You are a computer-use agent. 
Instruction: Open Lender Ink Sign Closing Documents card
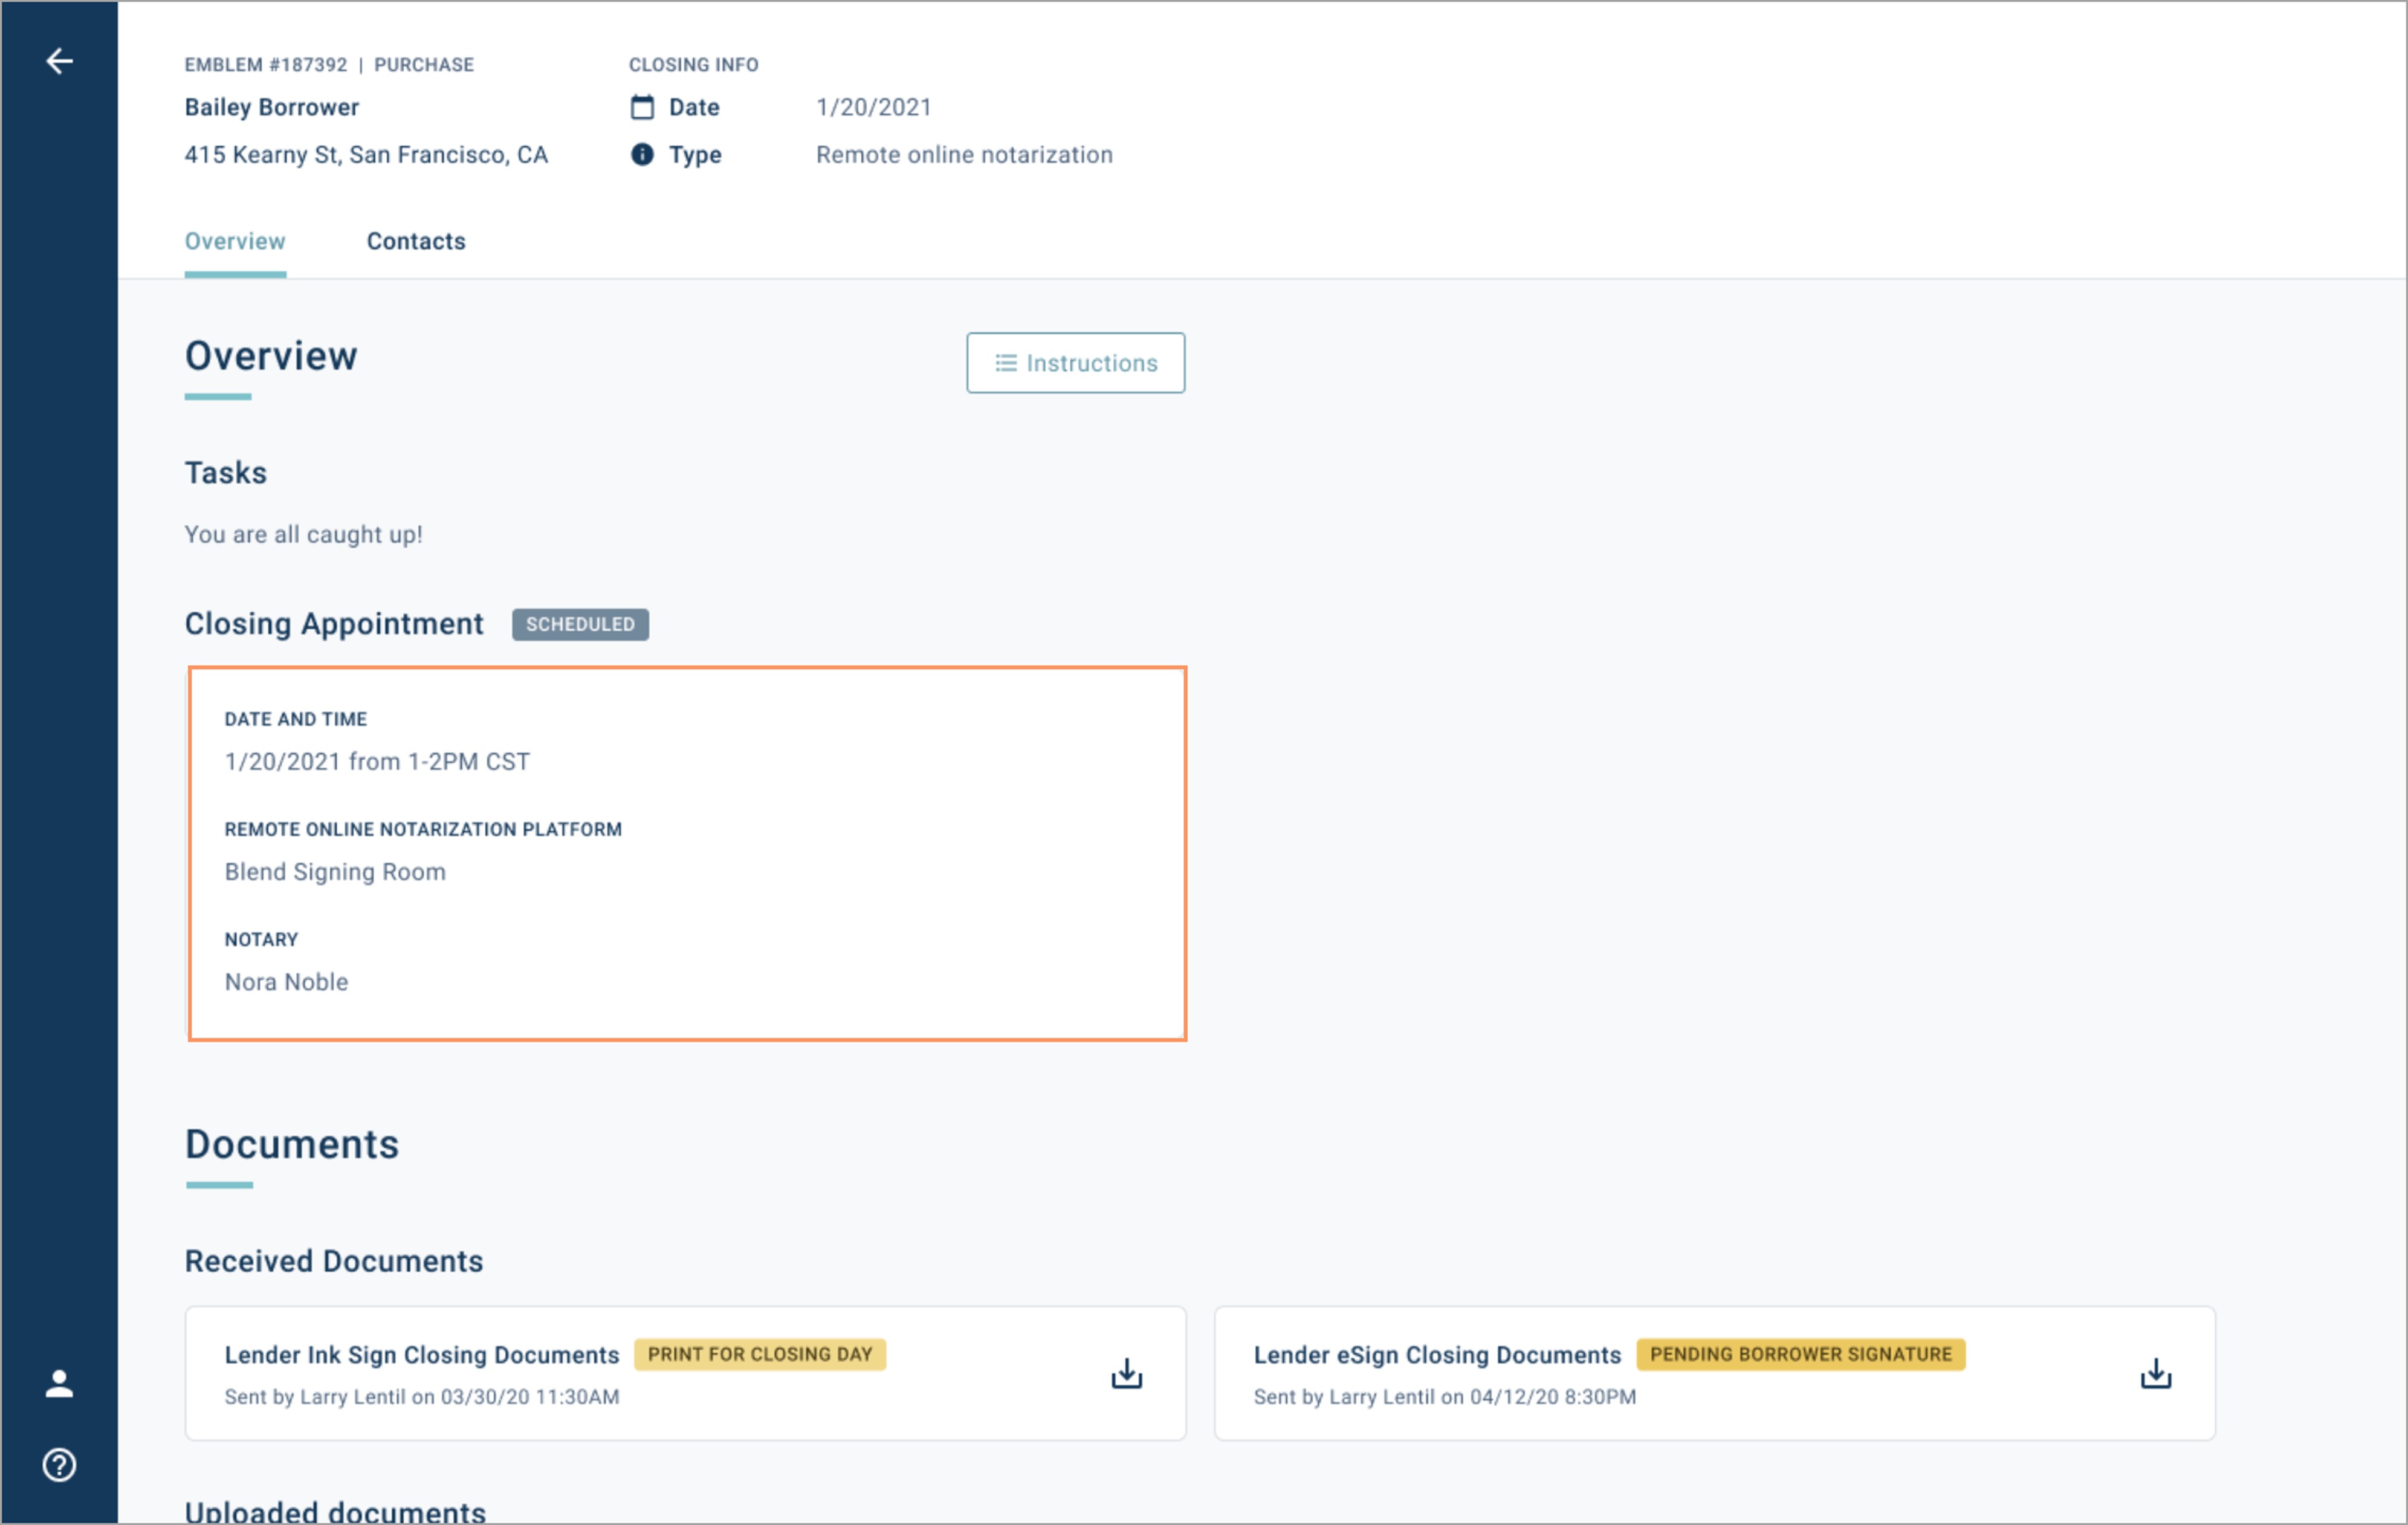click(421, 1355)
